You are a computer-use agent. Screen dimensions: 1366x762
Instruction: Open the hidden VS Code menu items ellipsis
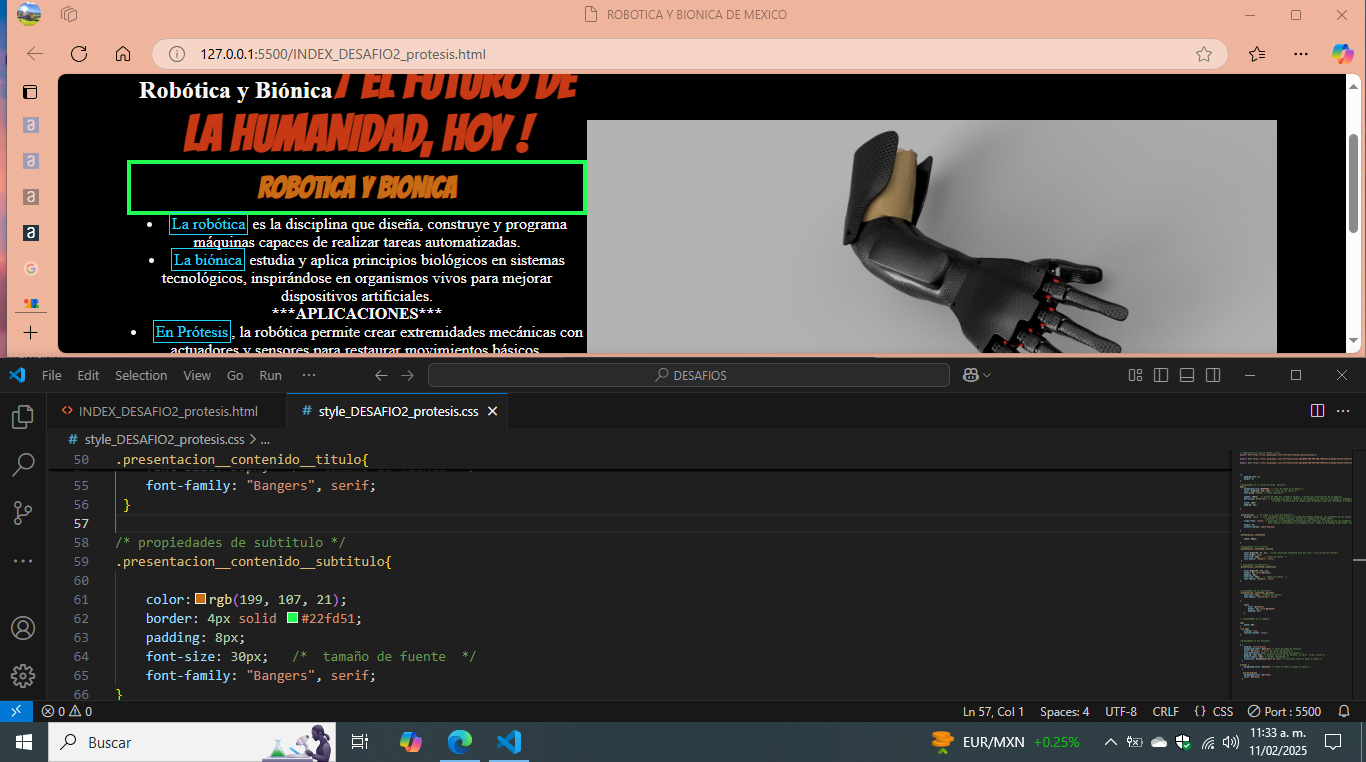[x=309, y=375]
